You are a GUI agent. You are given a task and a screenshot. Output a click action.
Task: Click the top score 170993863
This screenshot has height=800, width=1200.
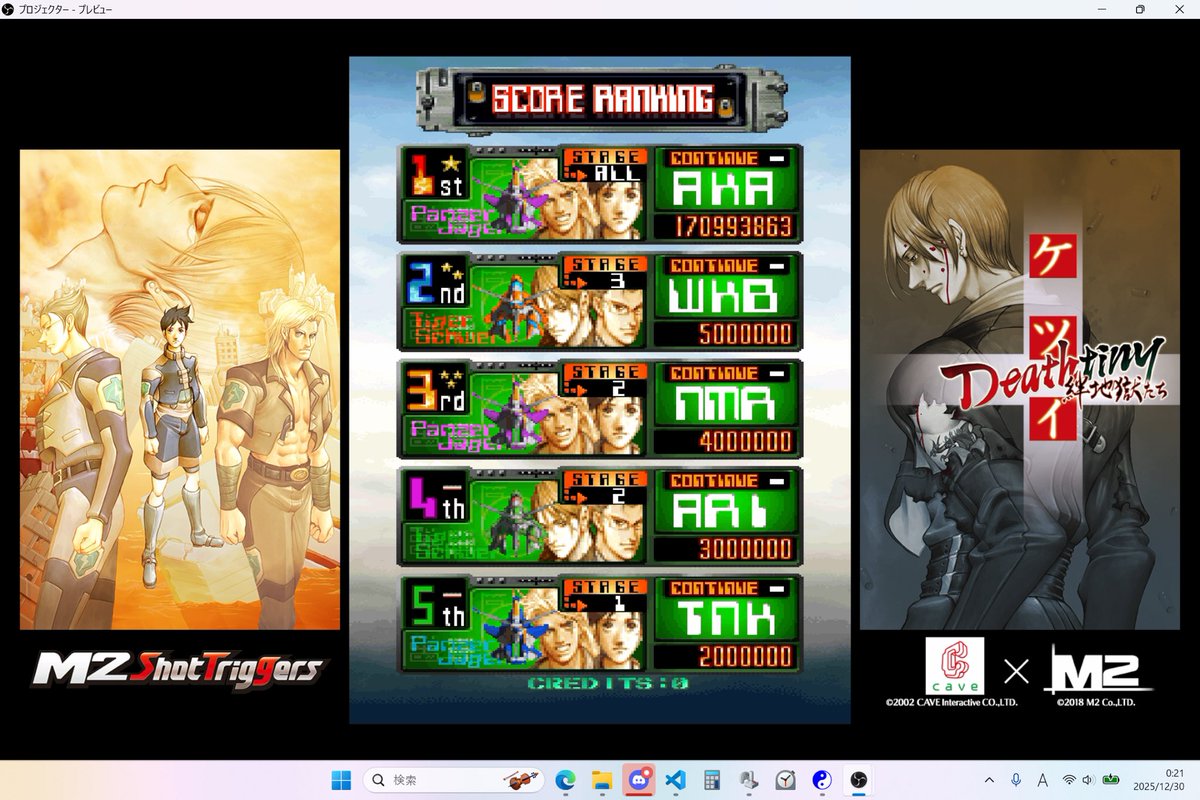pos(731,226)
